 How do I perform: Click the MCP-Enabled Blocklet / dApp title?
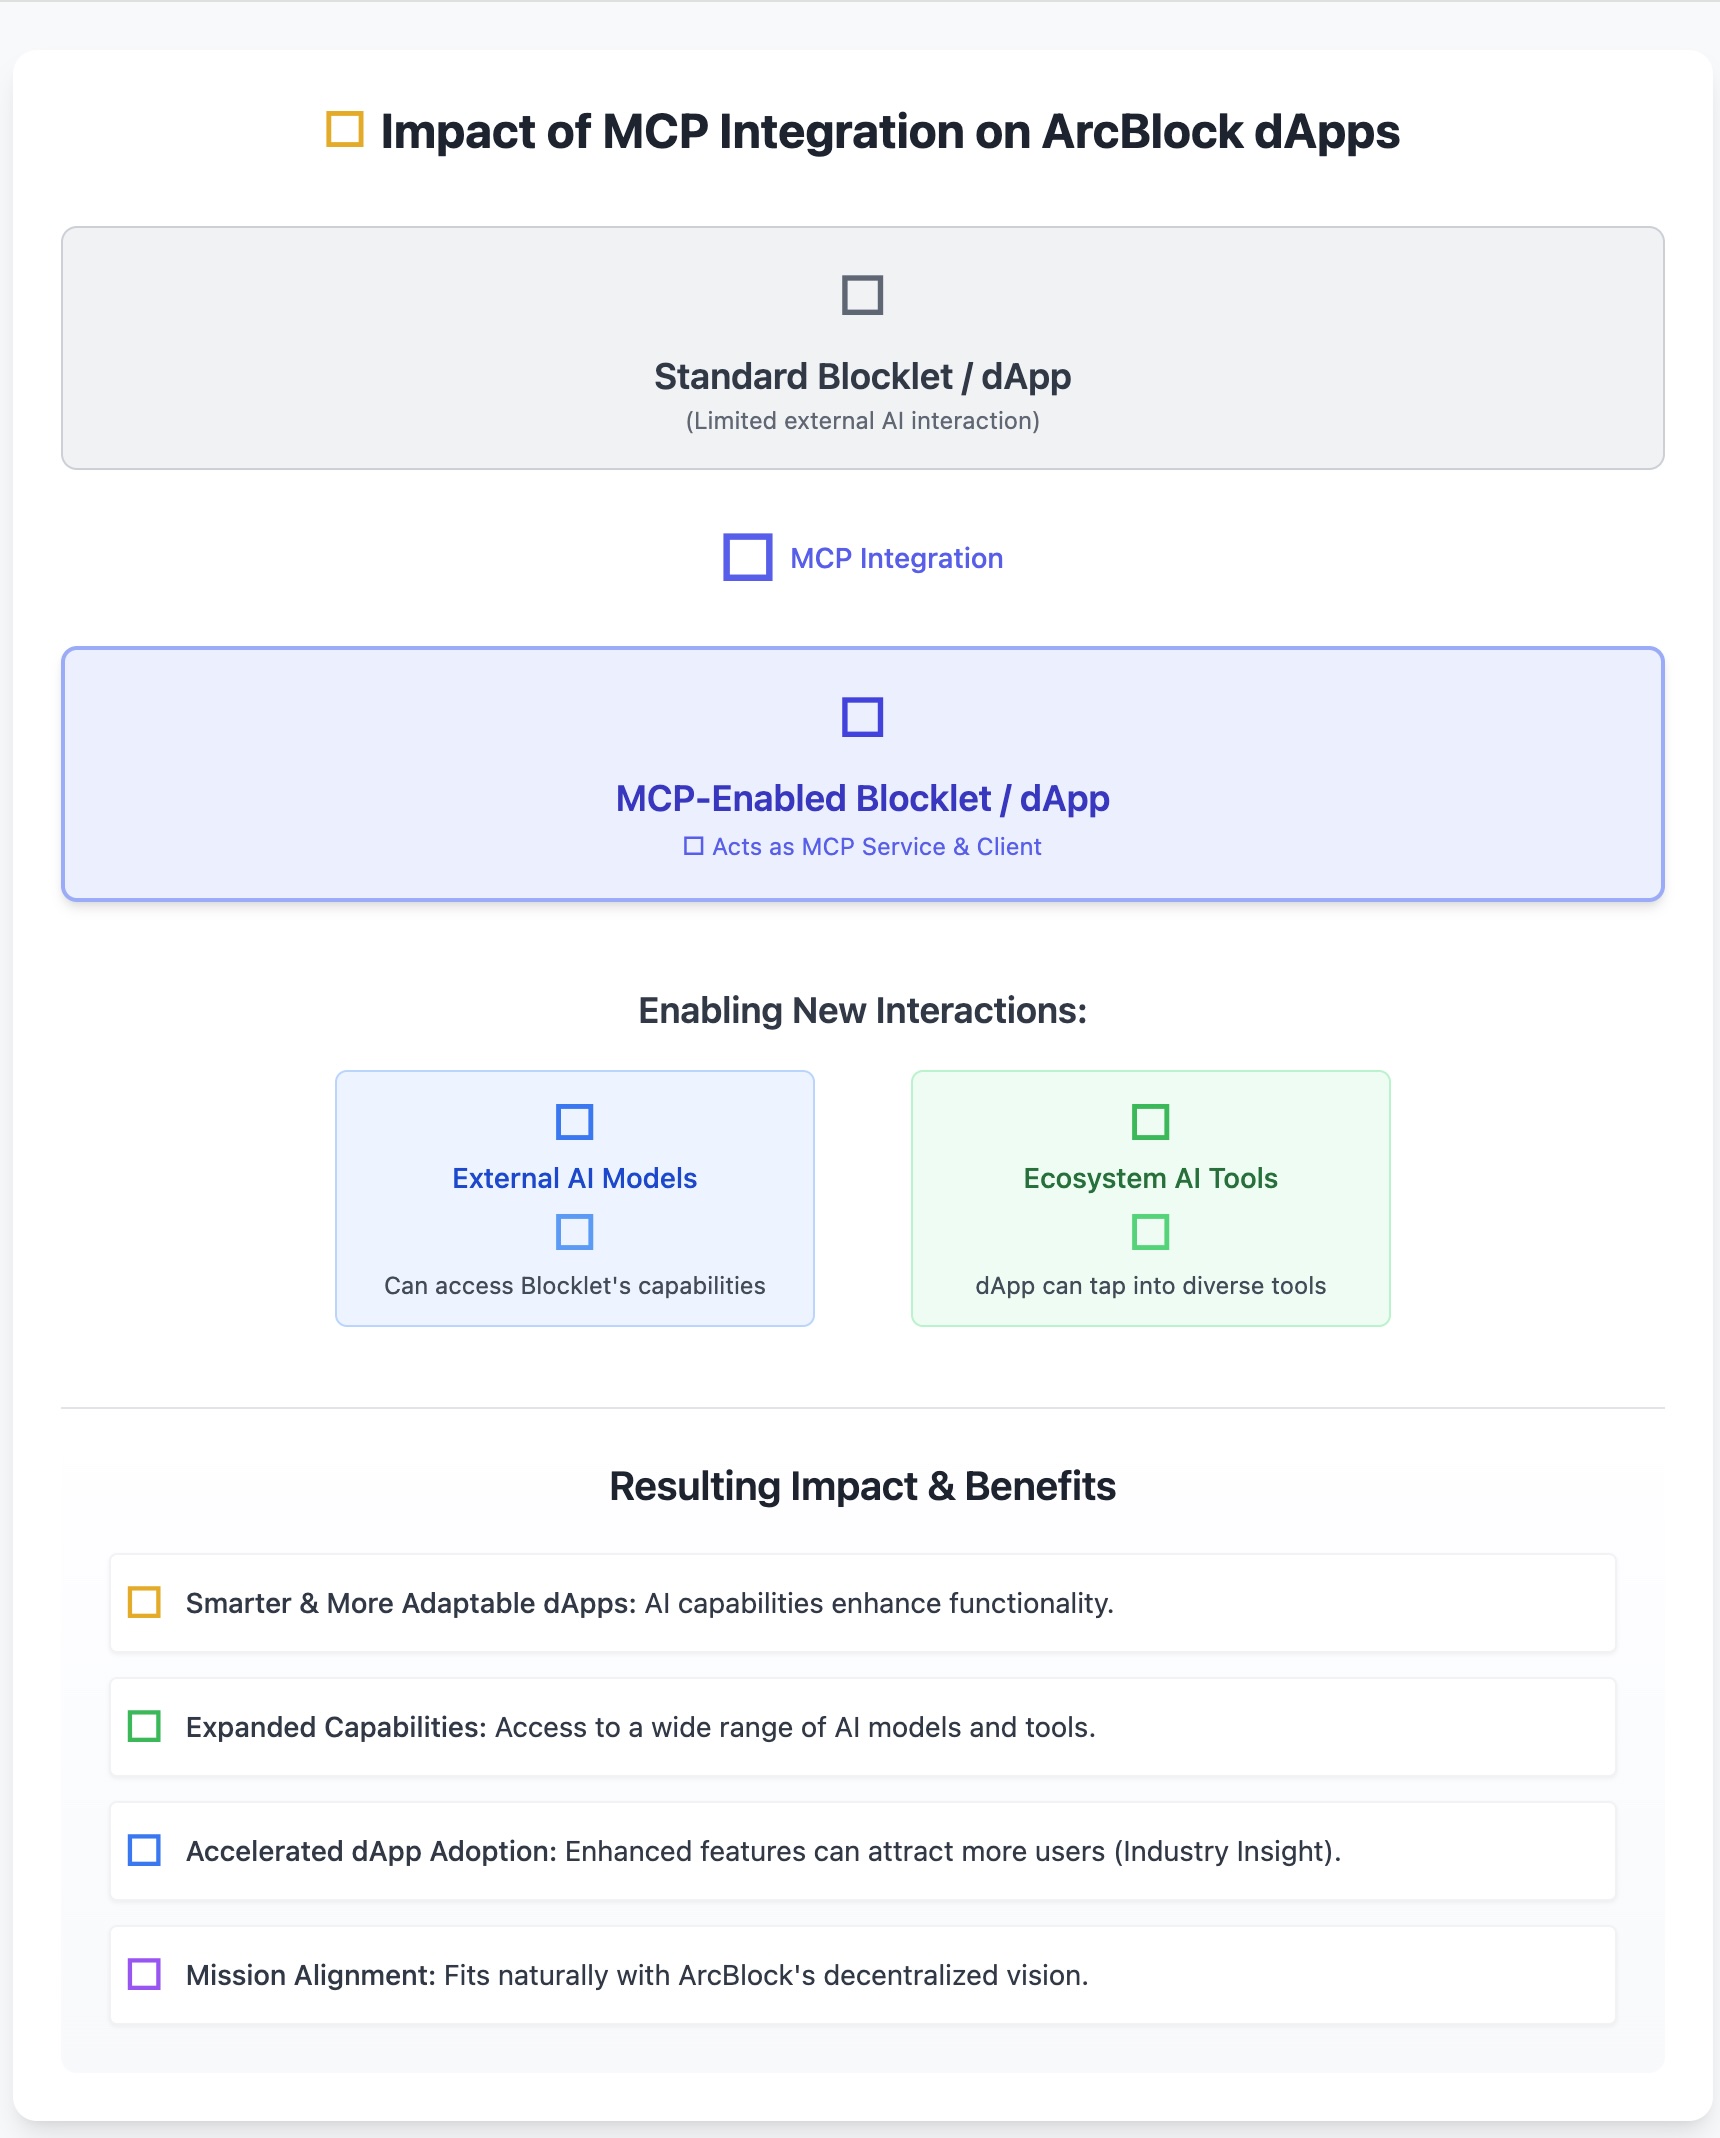coord(862,799)
